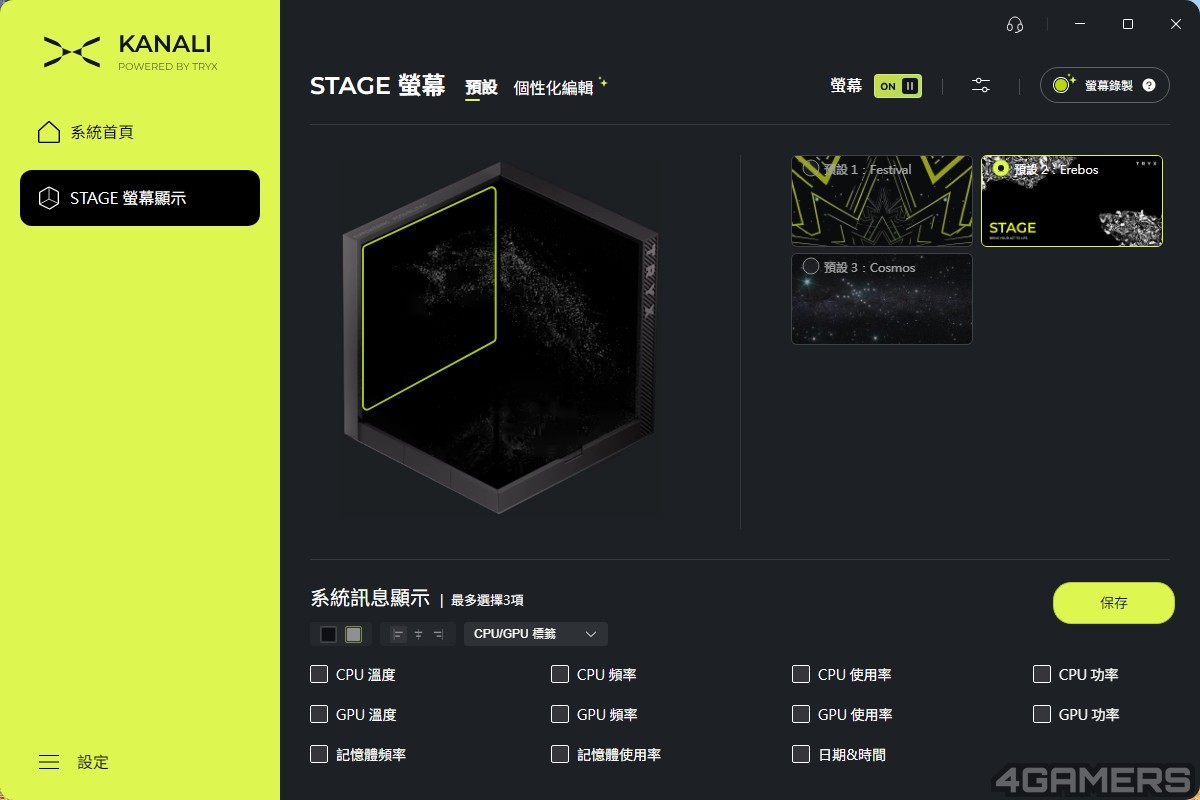Open the hamburger 設定 menu icon
The image size is (1200, 800).
(x=49, y=762)
